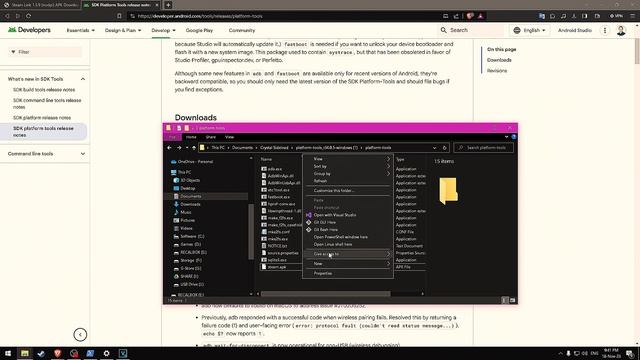Choose Properties in the context menu
Viewport: 640px width, 360px height.
pos(348,273)
